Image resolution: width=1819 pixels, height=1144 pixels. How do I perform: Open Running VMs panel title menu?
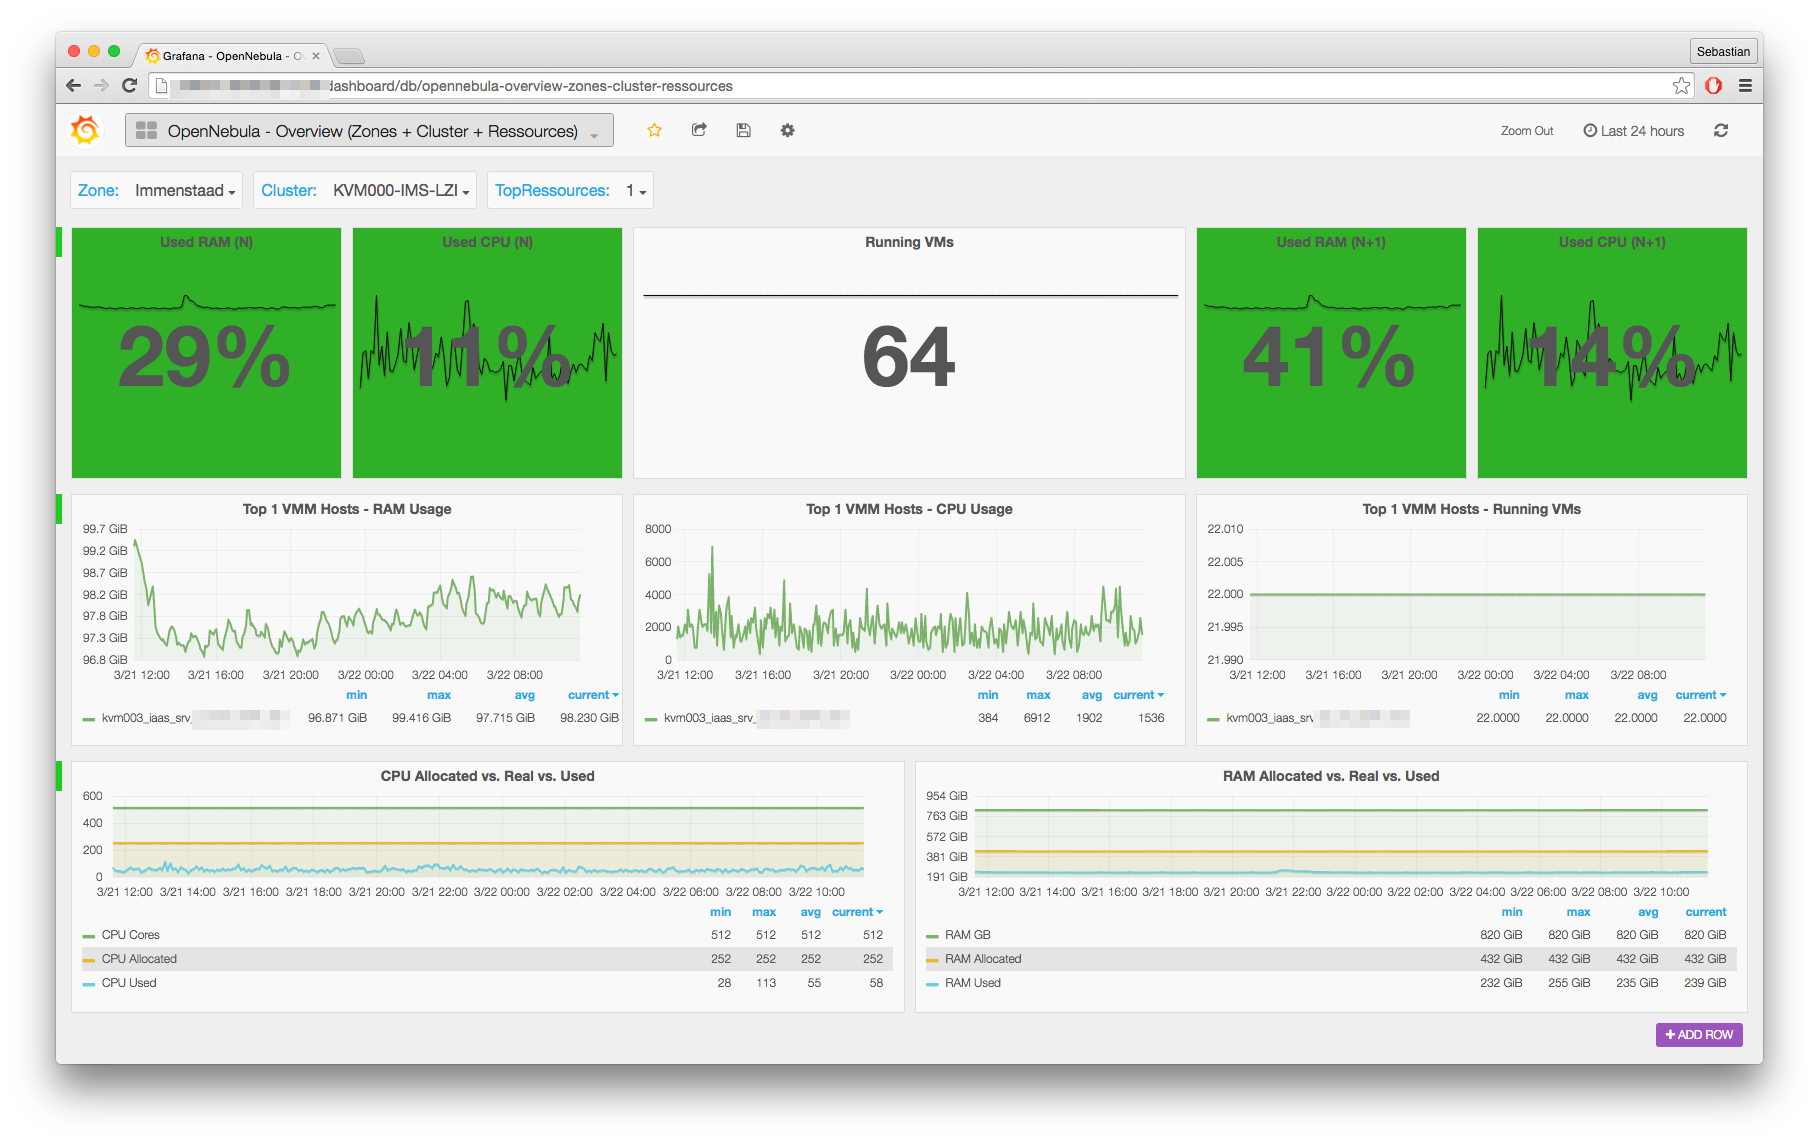[909, 242]
